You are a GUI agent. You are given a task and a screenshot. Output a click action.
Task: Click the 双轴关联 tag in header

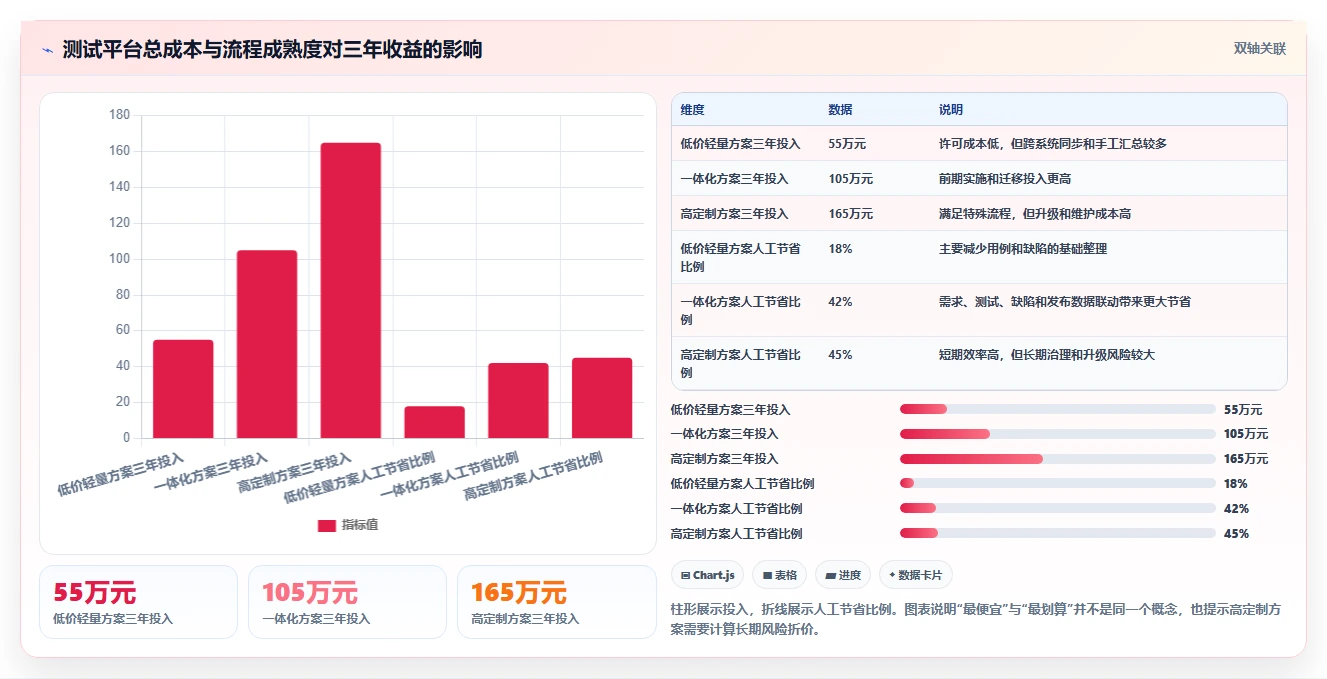pyautogui.click(x=1259, y=49)
